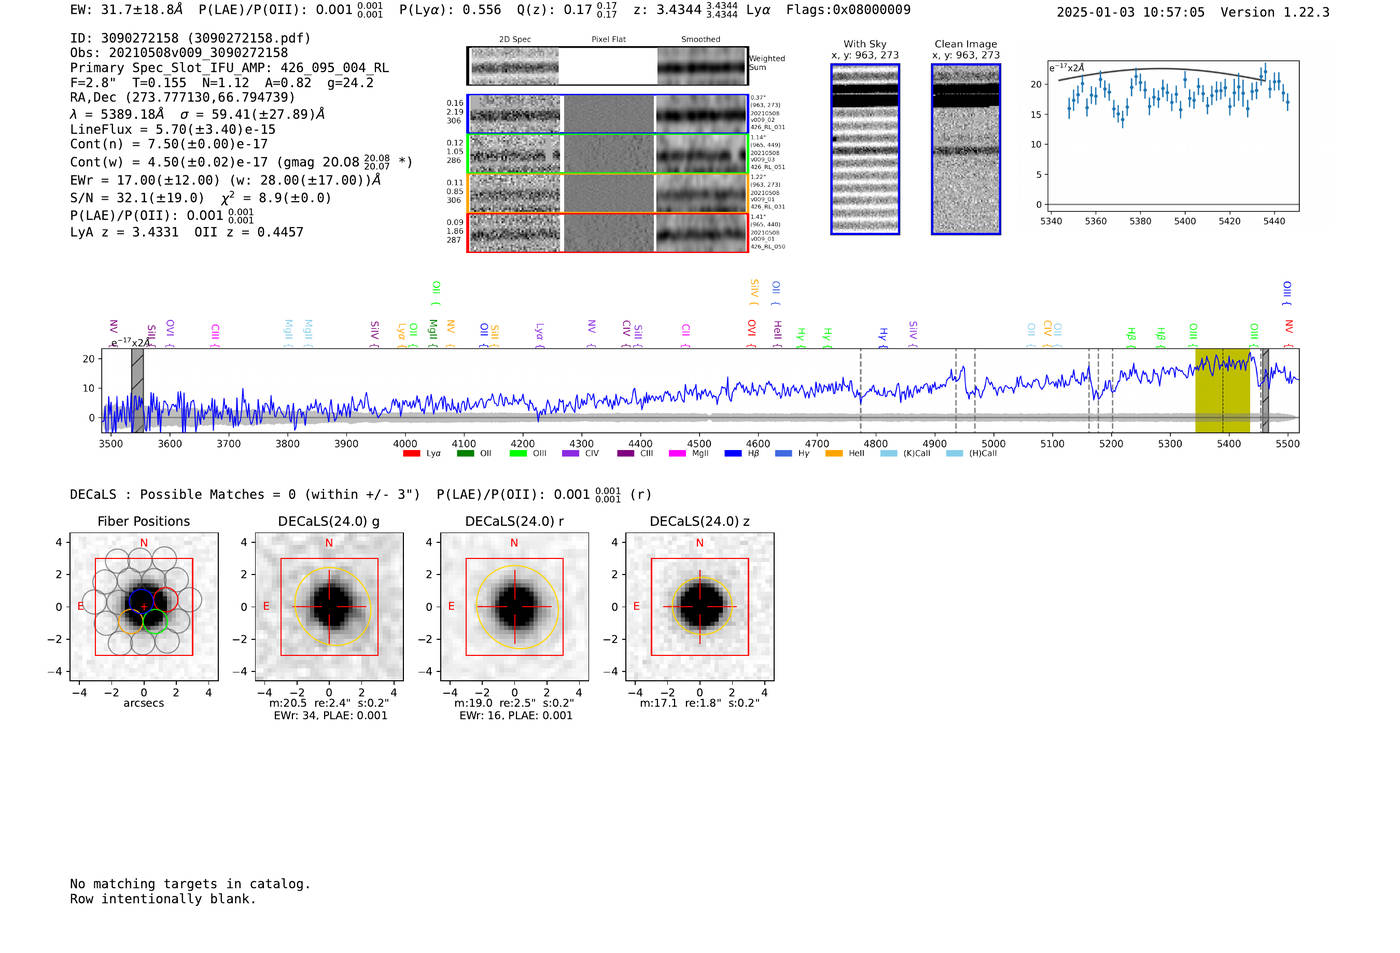
Task: Select the Cont(w) = 4.50(±0.02)e-17 line
Action: (241, 161)
